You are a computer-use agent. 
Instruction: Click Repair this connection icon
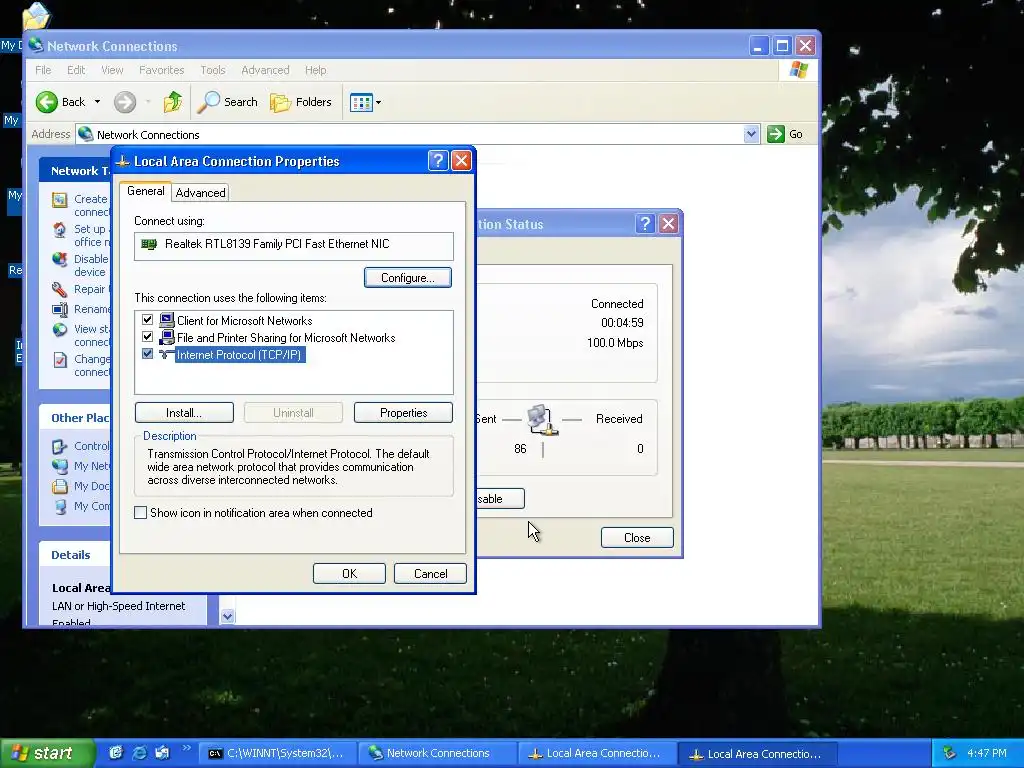pos(59,289)
